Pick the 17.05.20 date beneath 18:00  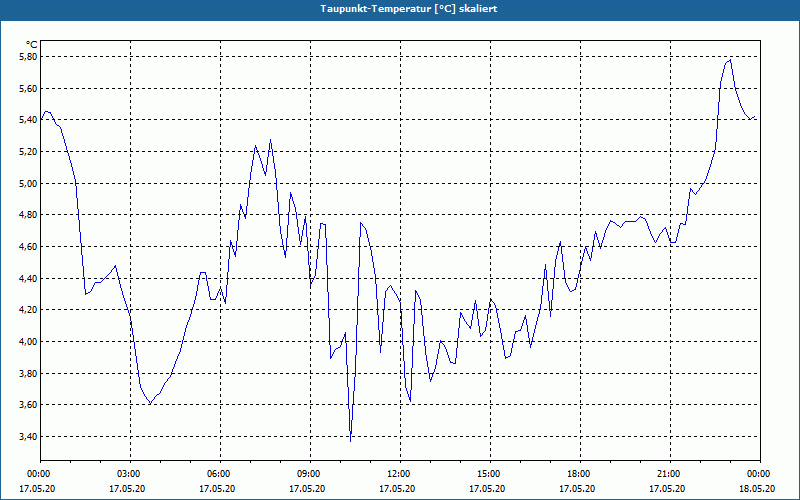577,488
